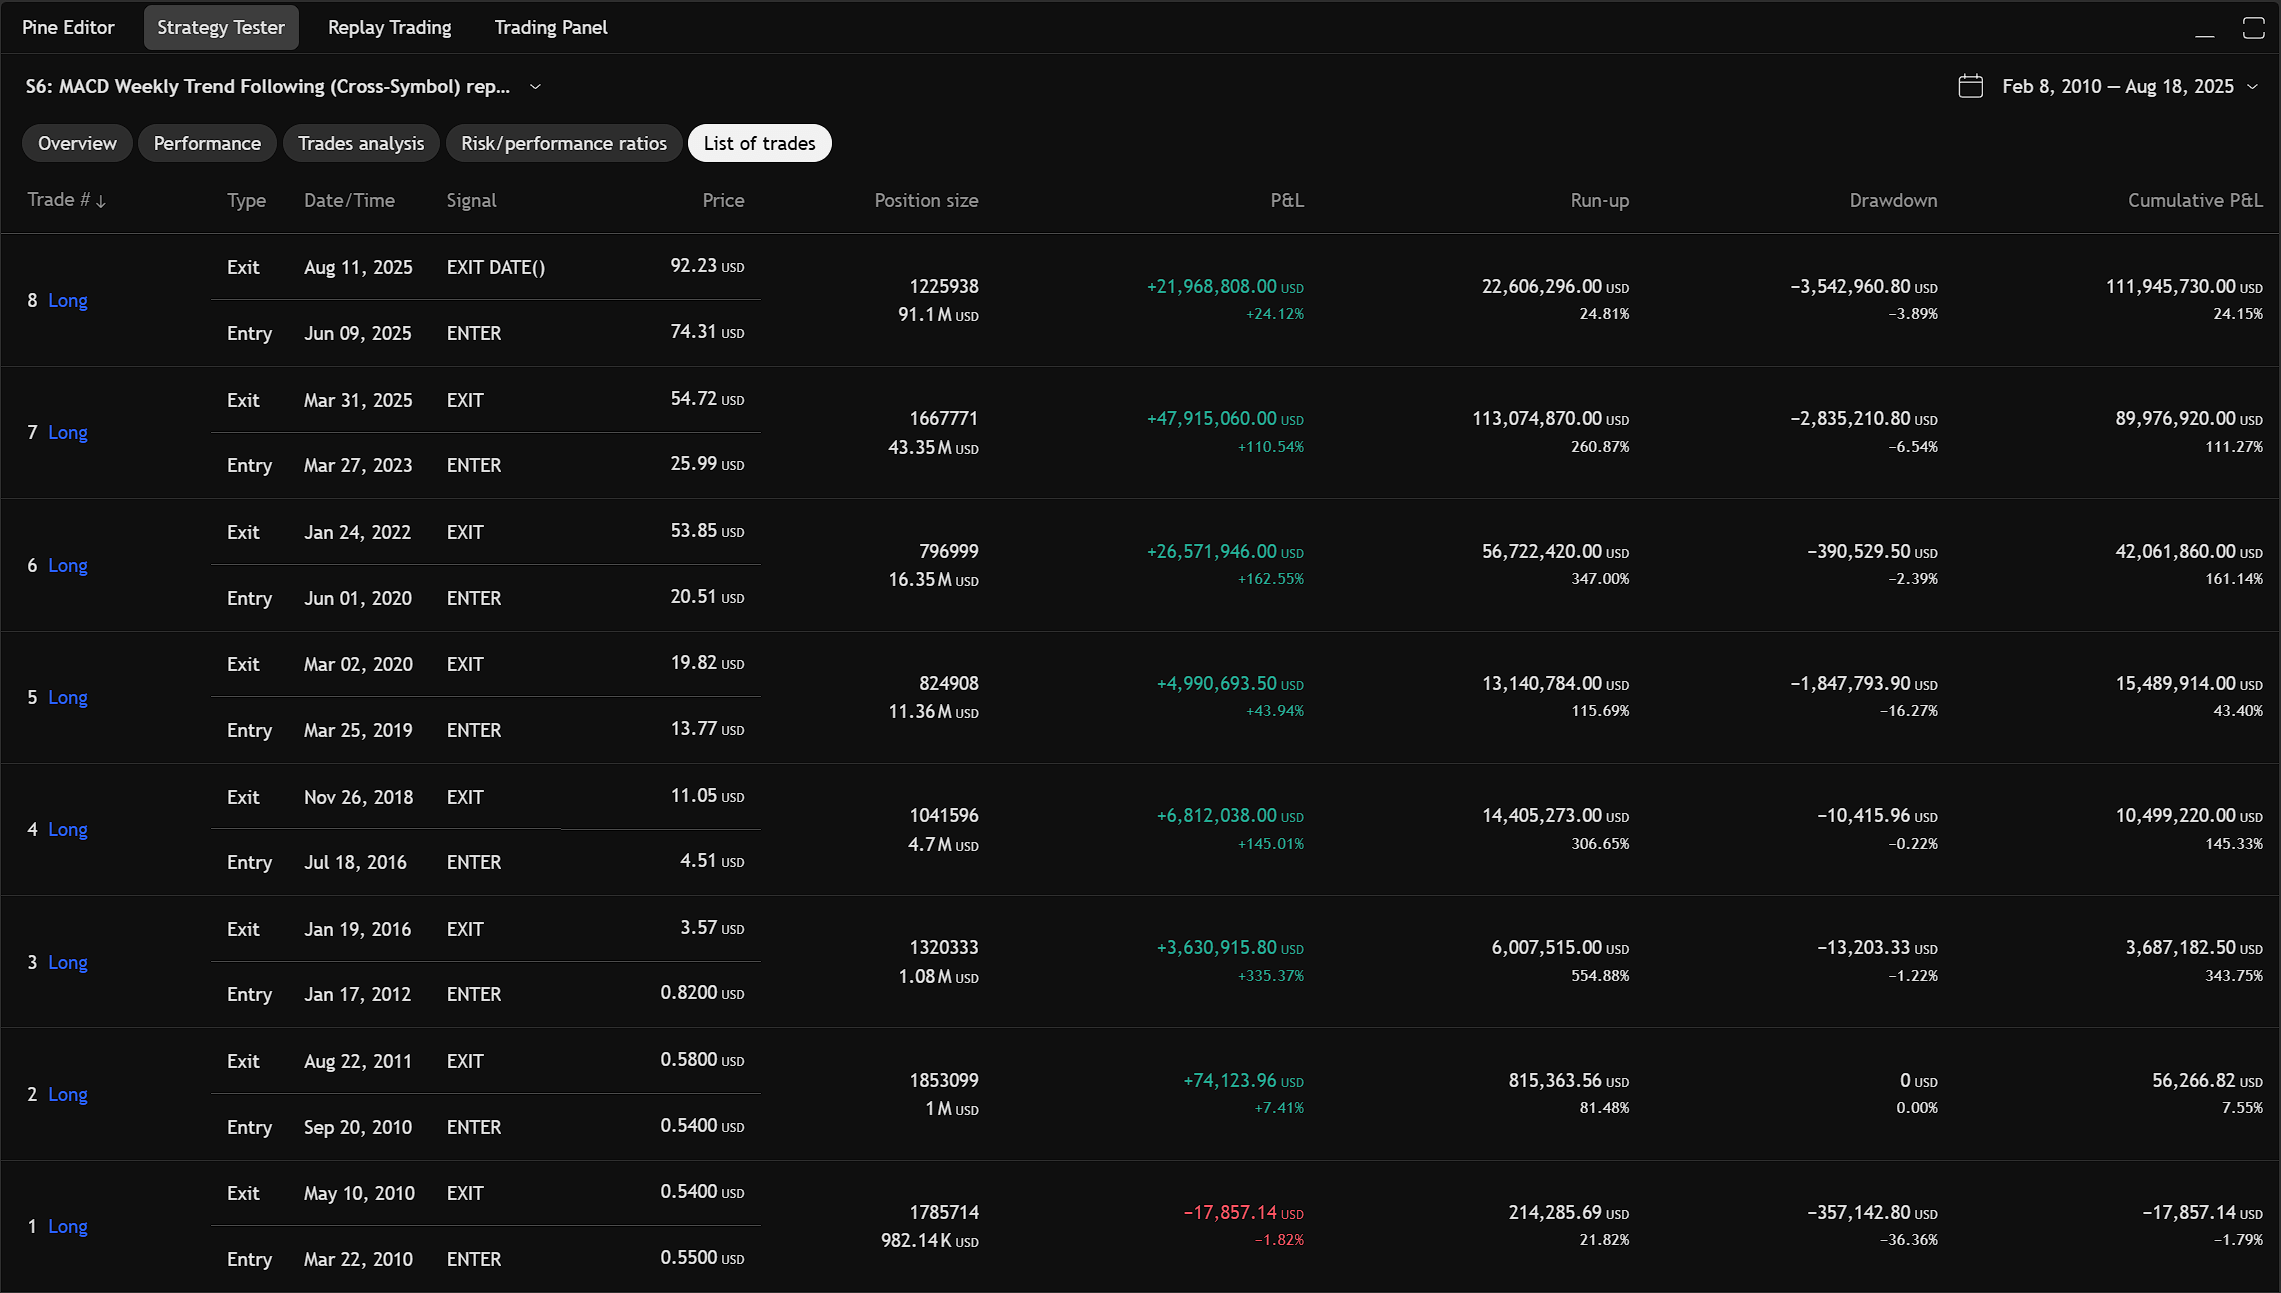Open the Long link for trade 4
Screen dimensions: 2281x1293
[x=68, y=829]
